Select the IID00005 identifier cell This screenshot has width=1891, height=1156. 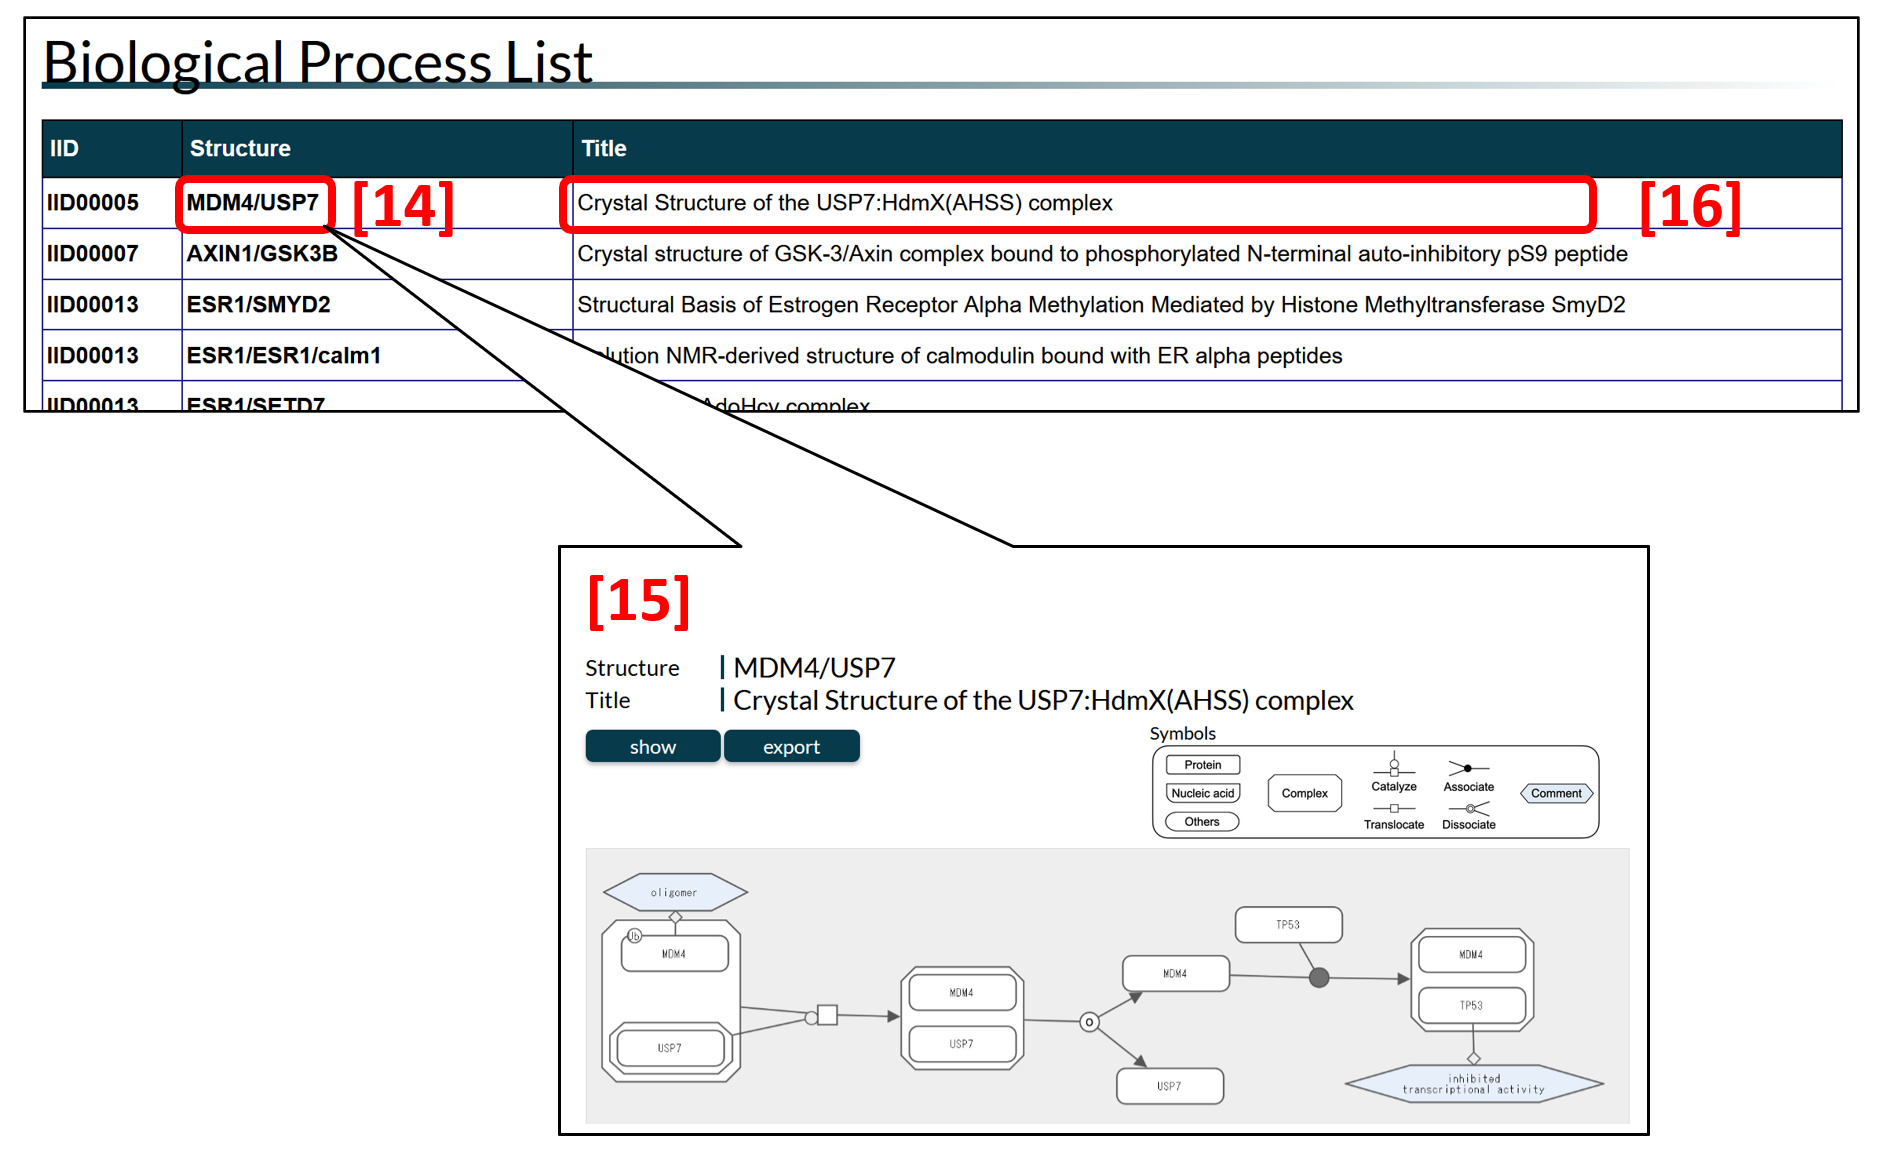click(93, 203)
